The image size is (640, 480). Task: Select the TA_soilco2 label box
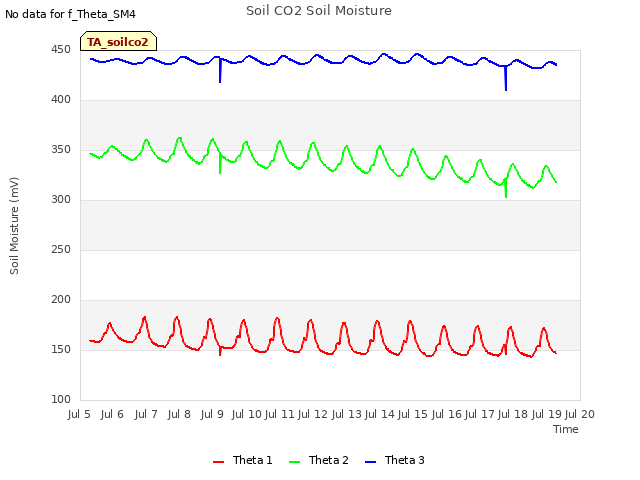(x=118, y=41)
